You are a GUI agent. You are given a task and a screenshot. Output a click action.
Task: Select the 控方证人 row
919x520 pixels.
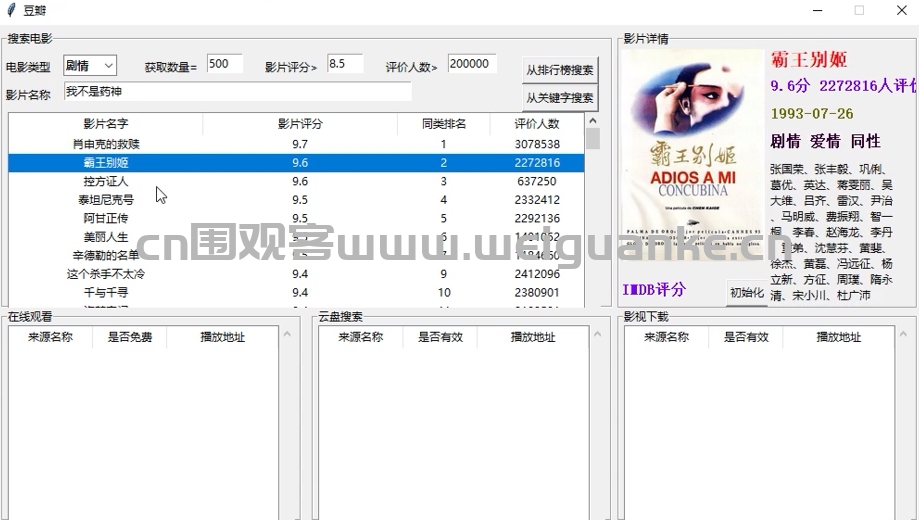pyautogui.click(x=296, y=181)
